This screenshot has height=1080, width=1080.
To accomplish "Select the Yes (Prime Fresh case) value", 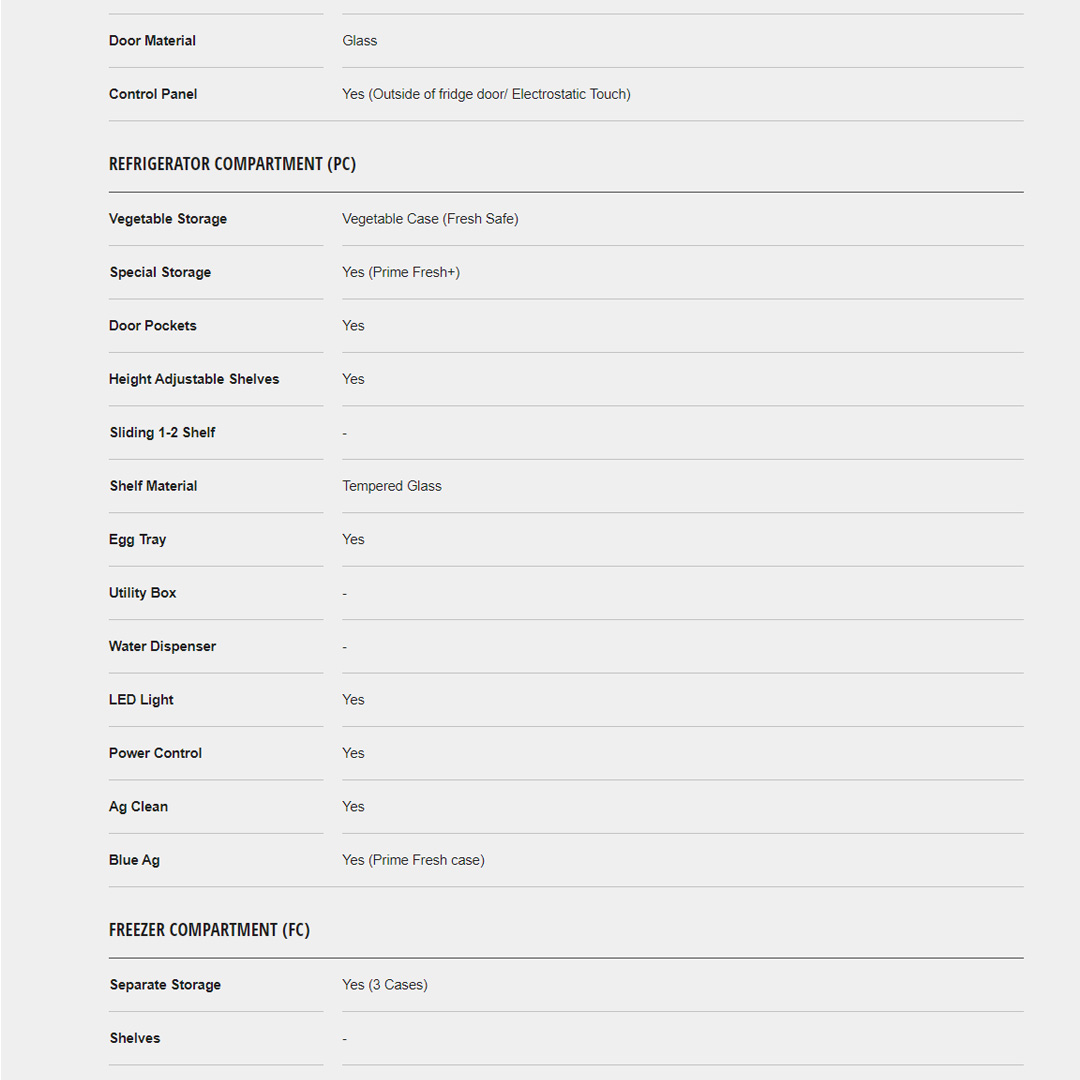I will click(x=413, y=860).
